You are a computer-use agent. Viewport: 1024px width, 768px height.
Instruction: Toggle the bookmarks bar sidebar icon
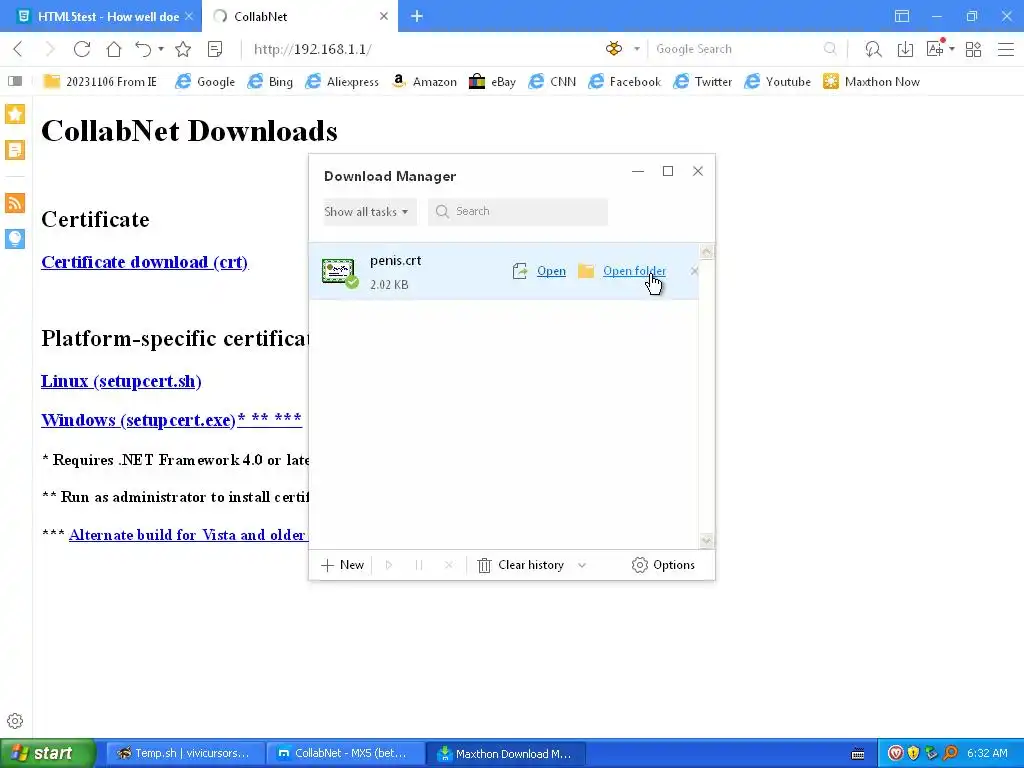pyautogui.click(x=15, y=81)
